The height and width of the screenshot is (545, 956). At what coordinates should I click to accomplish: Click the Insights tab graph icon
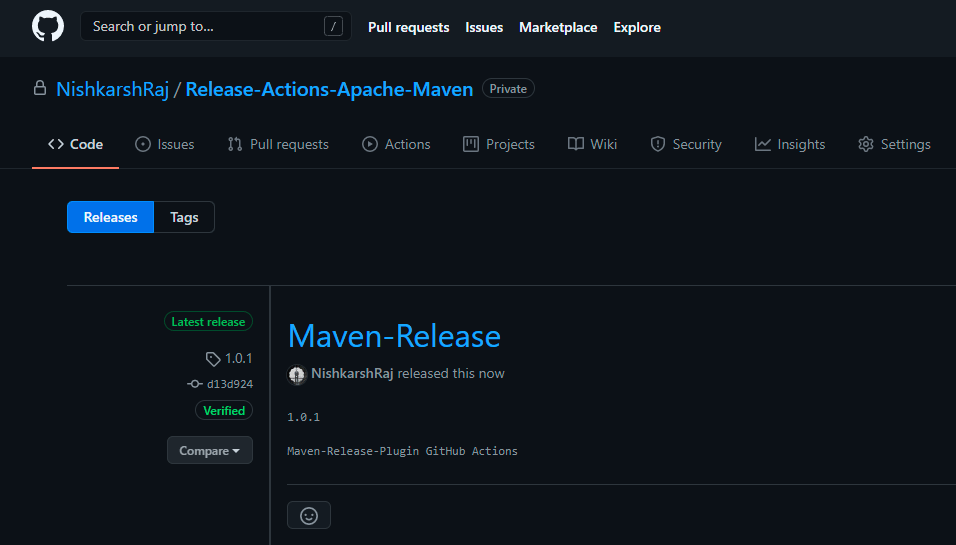pyautogui.click(x=763, y=144)
